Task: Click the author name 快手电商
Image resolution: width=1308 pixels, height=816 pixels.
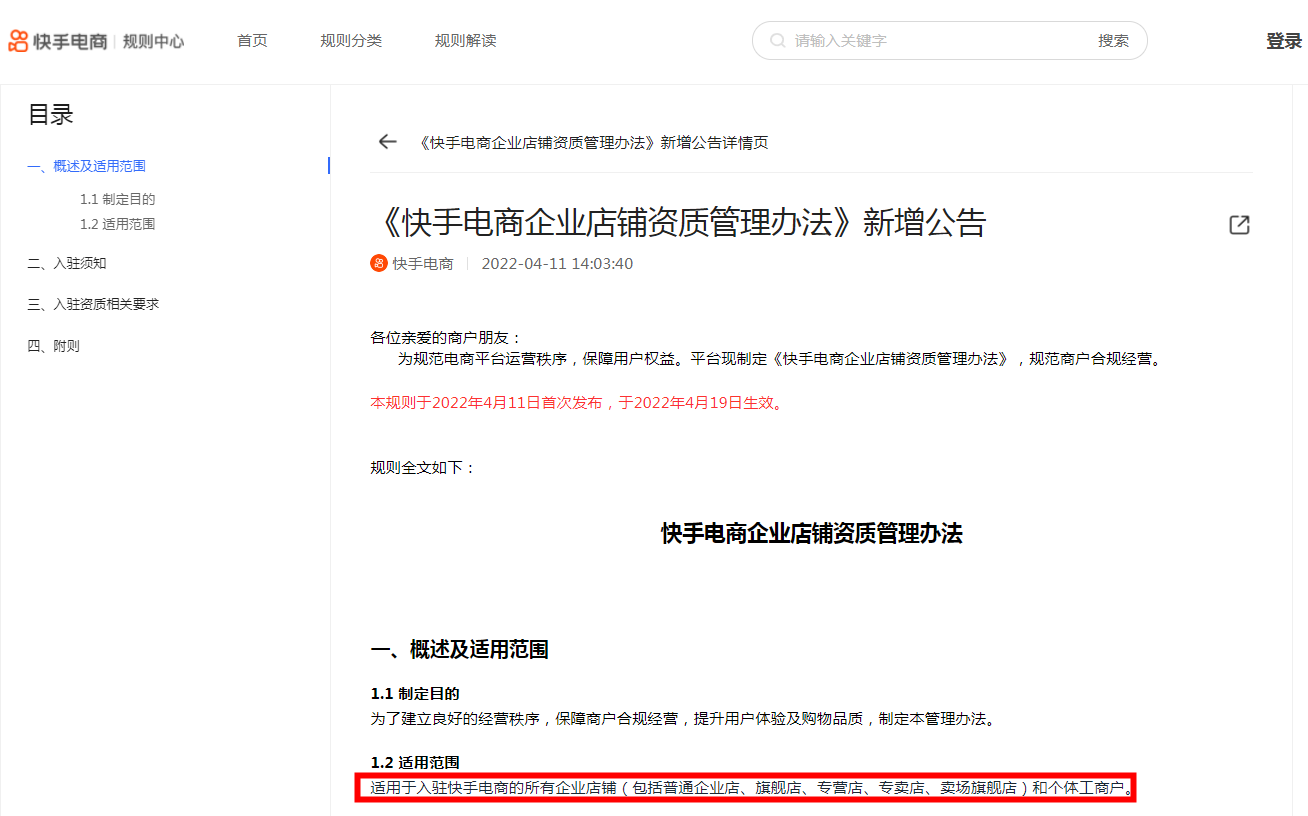Action: [423, 264]
